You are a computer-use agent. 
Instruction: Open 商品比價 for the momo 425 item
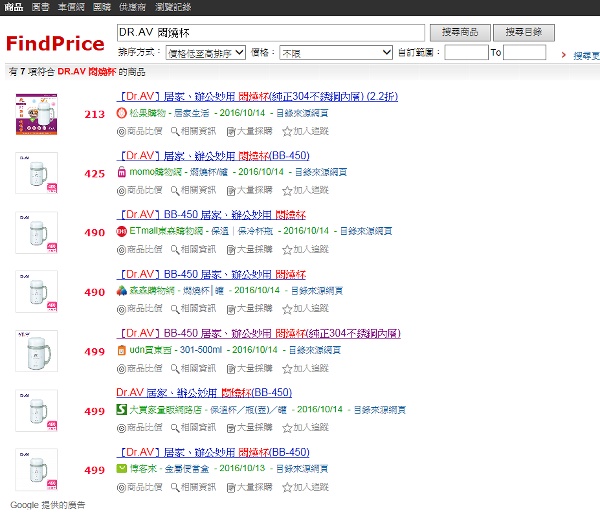coord(140,190)
